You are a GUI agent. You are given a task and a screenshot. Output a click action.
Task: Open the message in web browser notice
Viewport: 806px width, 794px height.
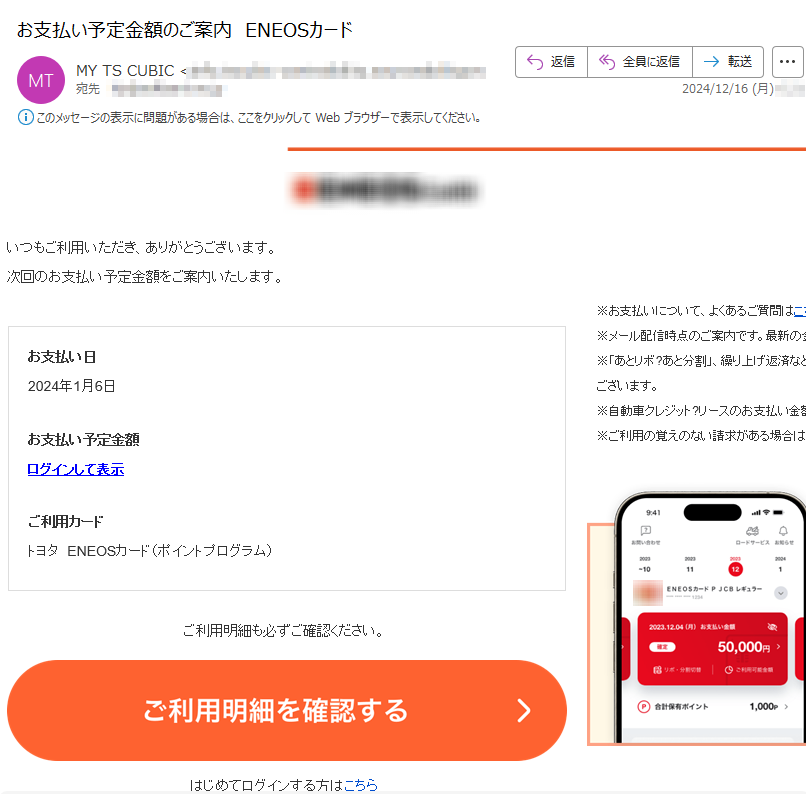259,118
